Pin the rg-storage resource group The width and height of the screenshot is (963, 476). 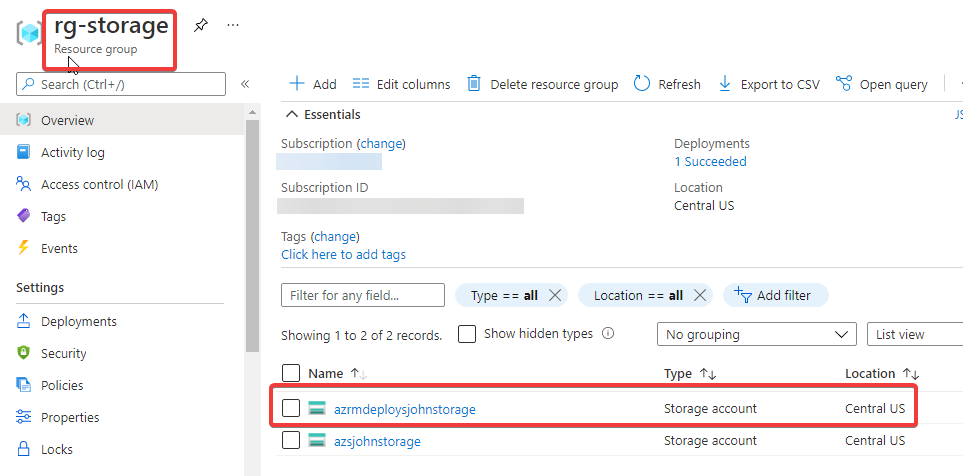[200, 25]
